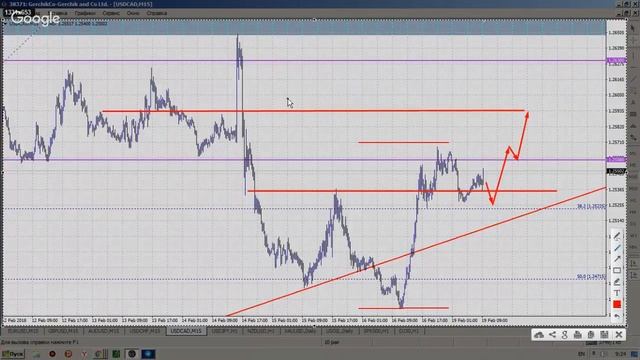Switch to the EURUSD,M15 chart tab

[x=23, y=331]
